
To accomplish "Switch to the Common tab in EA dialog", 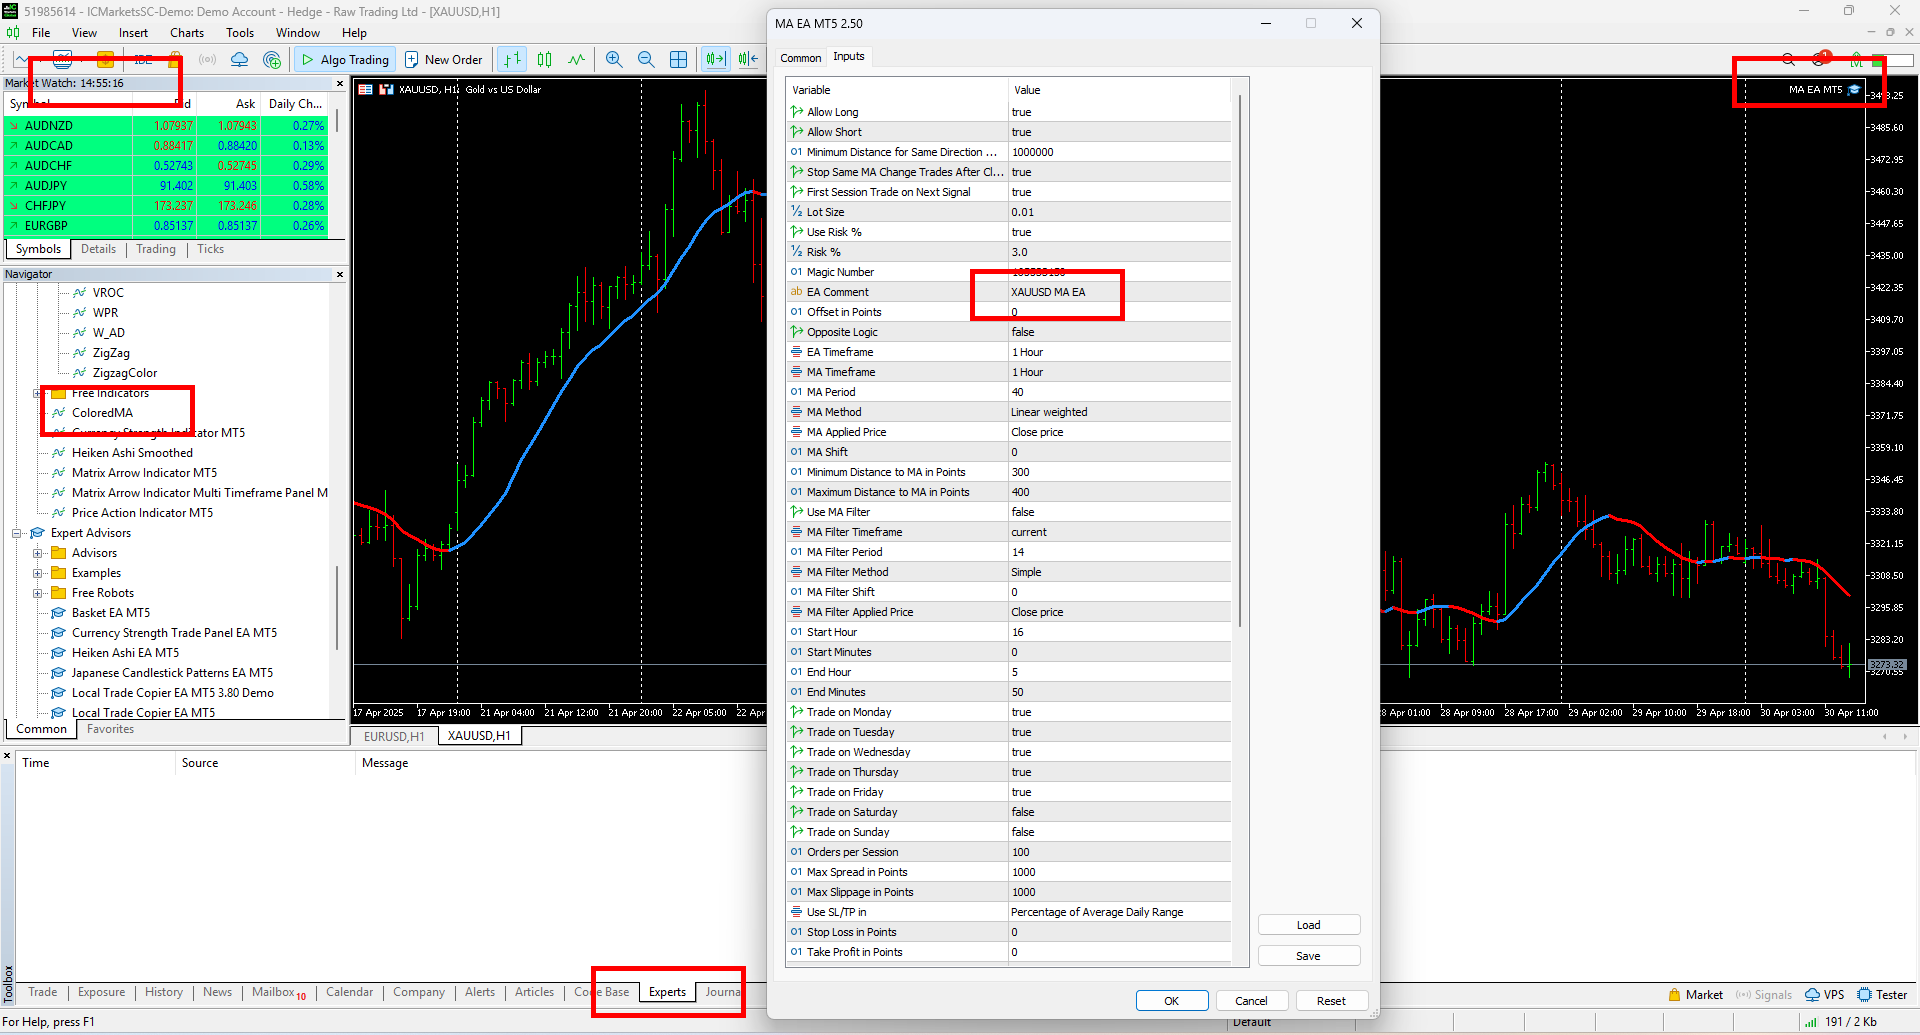I will click(800, 58).
